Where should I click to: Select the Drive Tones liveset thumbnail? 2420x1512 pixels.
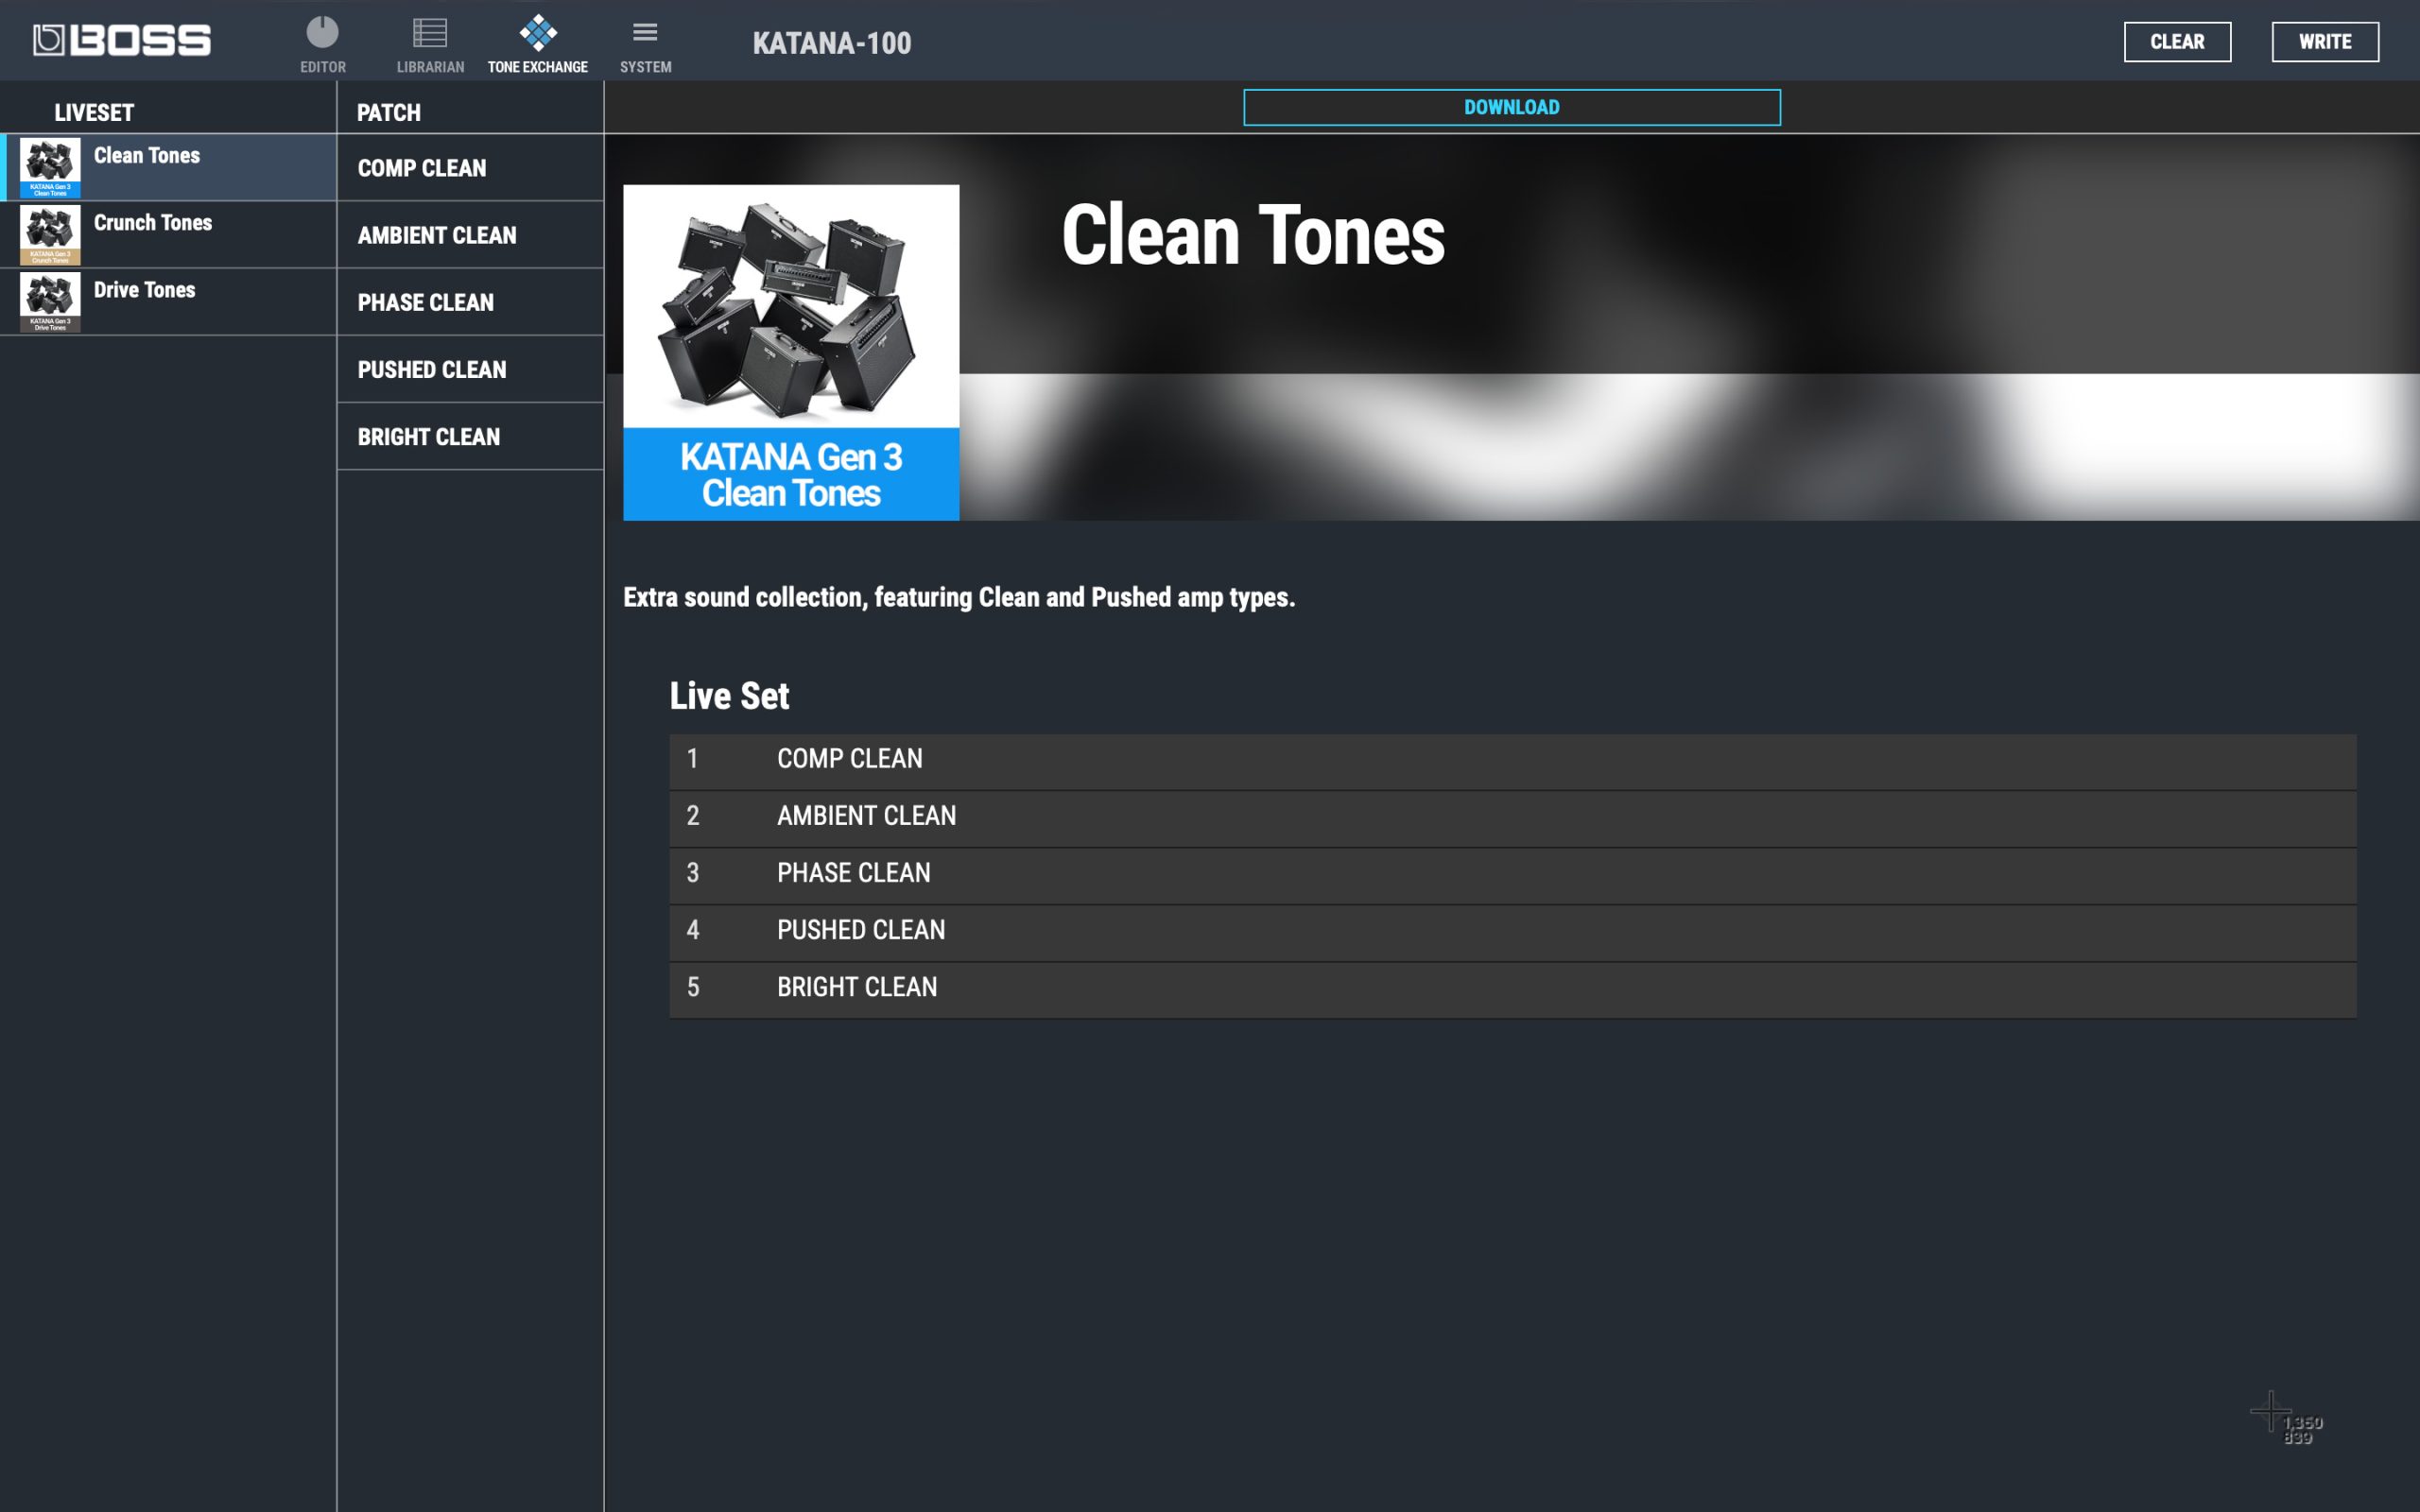click(50, 301)
